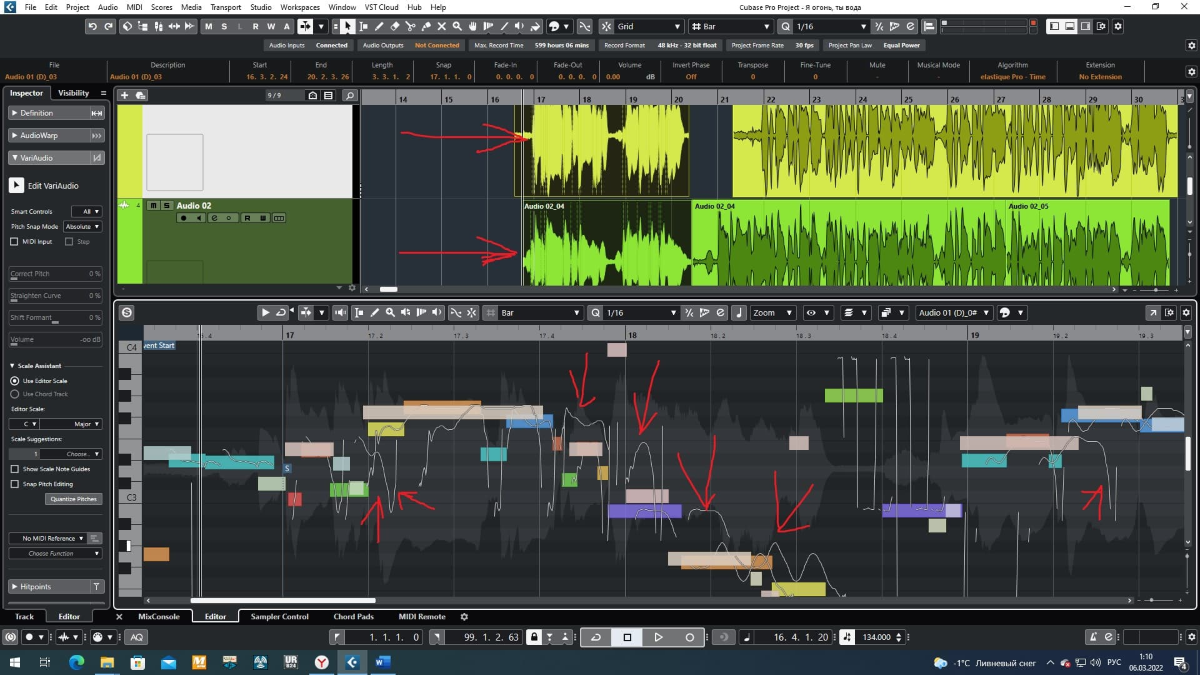
Task: Open the Smart Controls All dropdown
Action: tap(87, 212)
